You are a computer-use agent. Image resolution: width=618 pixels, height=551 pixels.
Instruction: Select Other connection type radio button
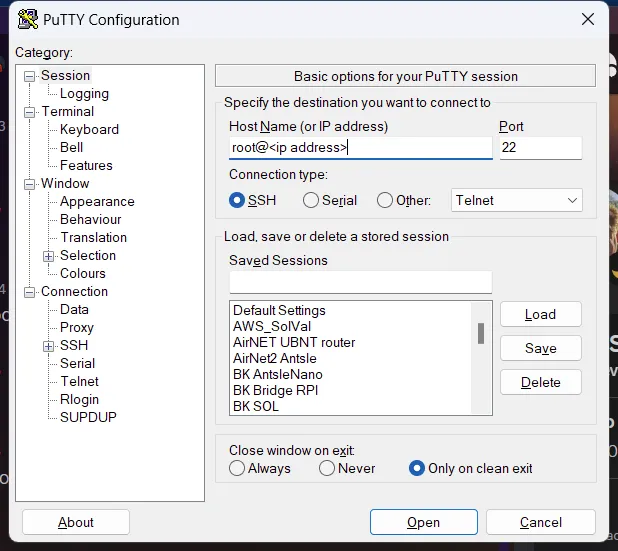[x=385, y=200]
